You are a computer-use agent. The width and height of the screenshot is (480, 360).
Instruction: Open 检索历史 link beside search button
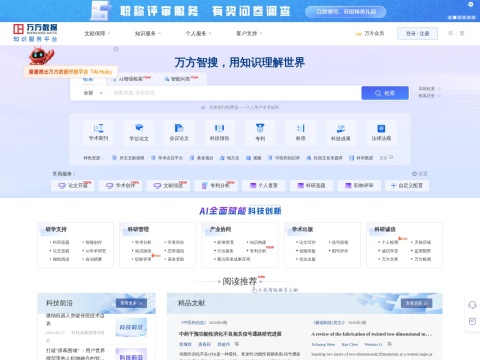click(429, 96)
